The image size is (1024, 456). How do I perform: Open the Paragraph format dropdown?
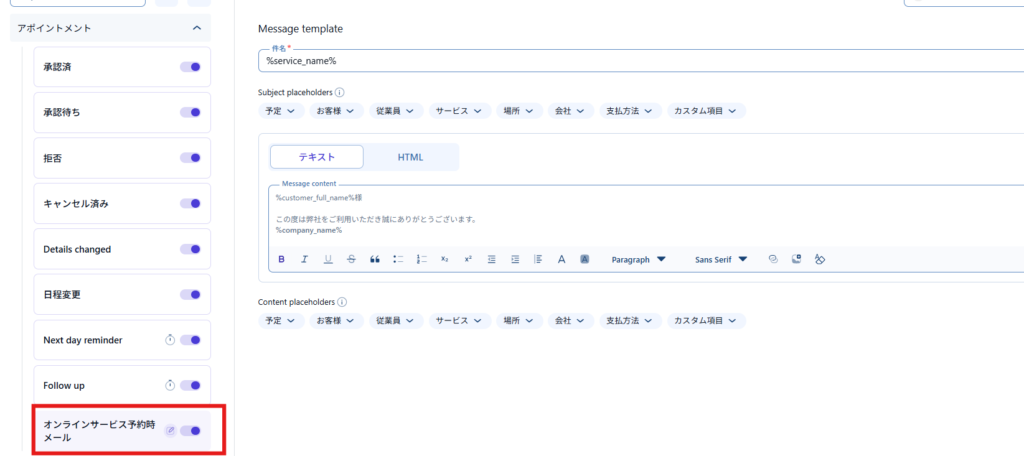[638, 259]
